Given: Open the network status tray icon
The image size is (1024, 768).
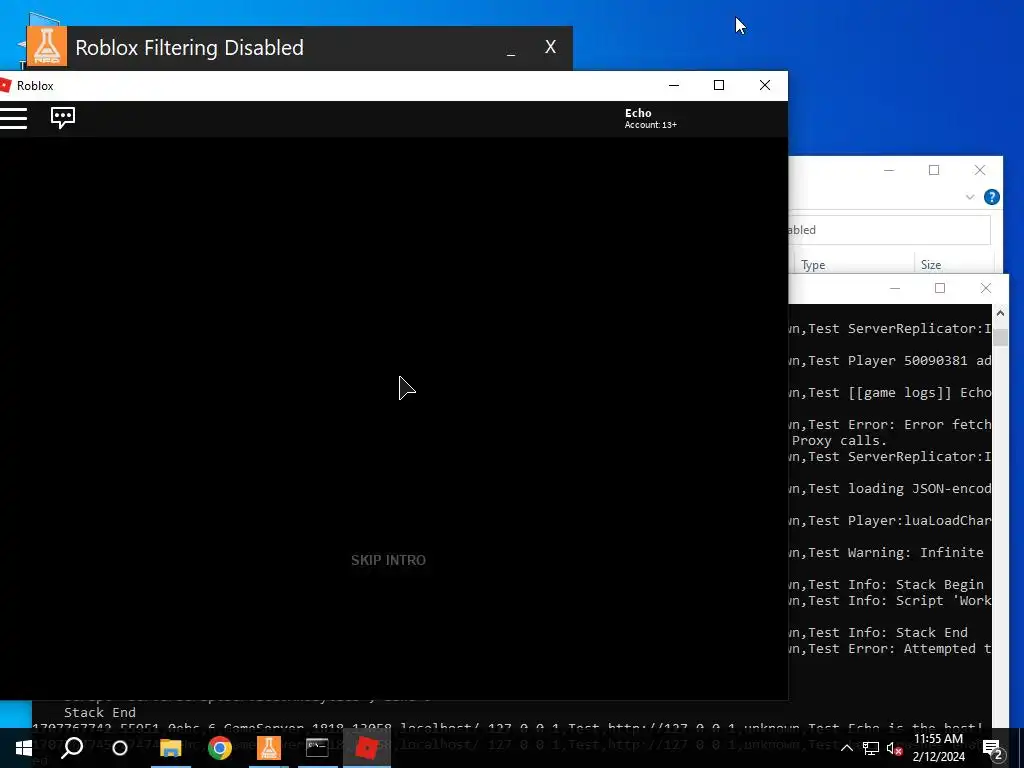Looking at the screenshot, I should [871, 748].
